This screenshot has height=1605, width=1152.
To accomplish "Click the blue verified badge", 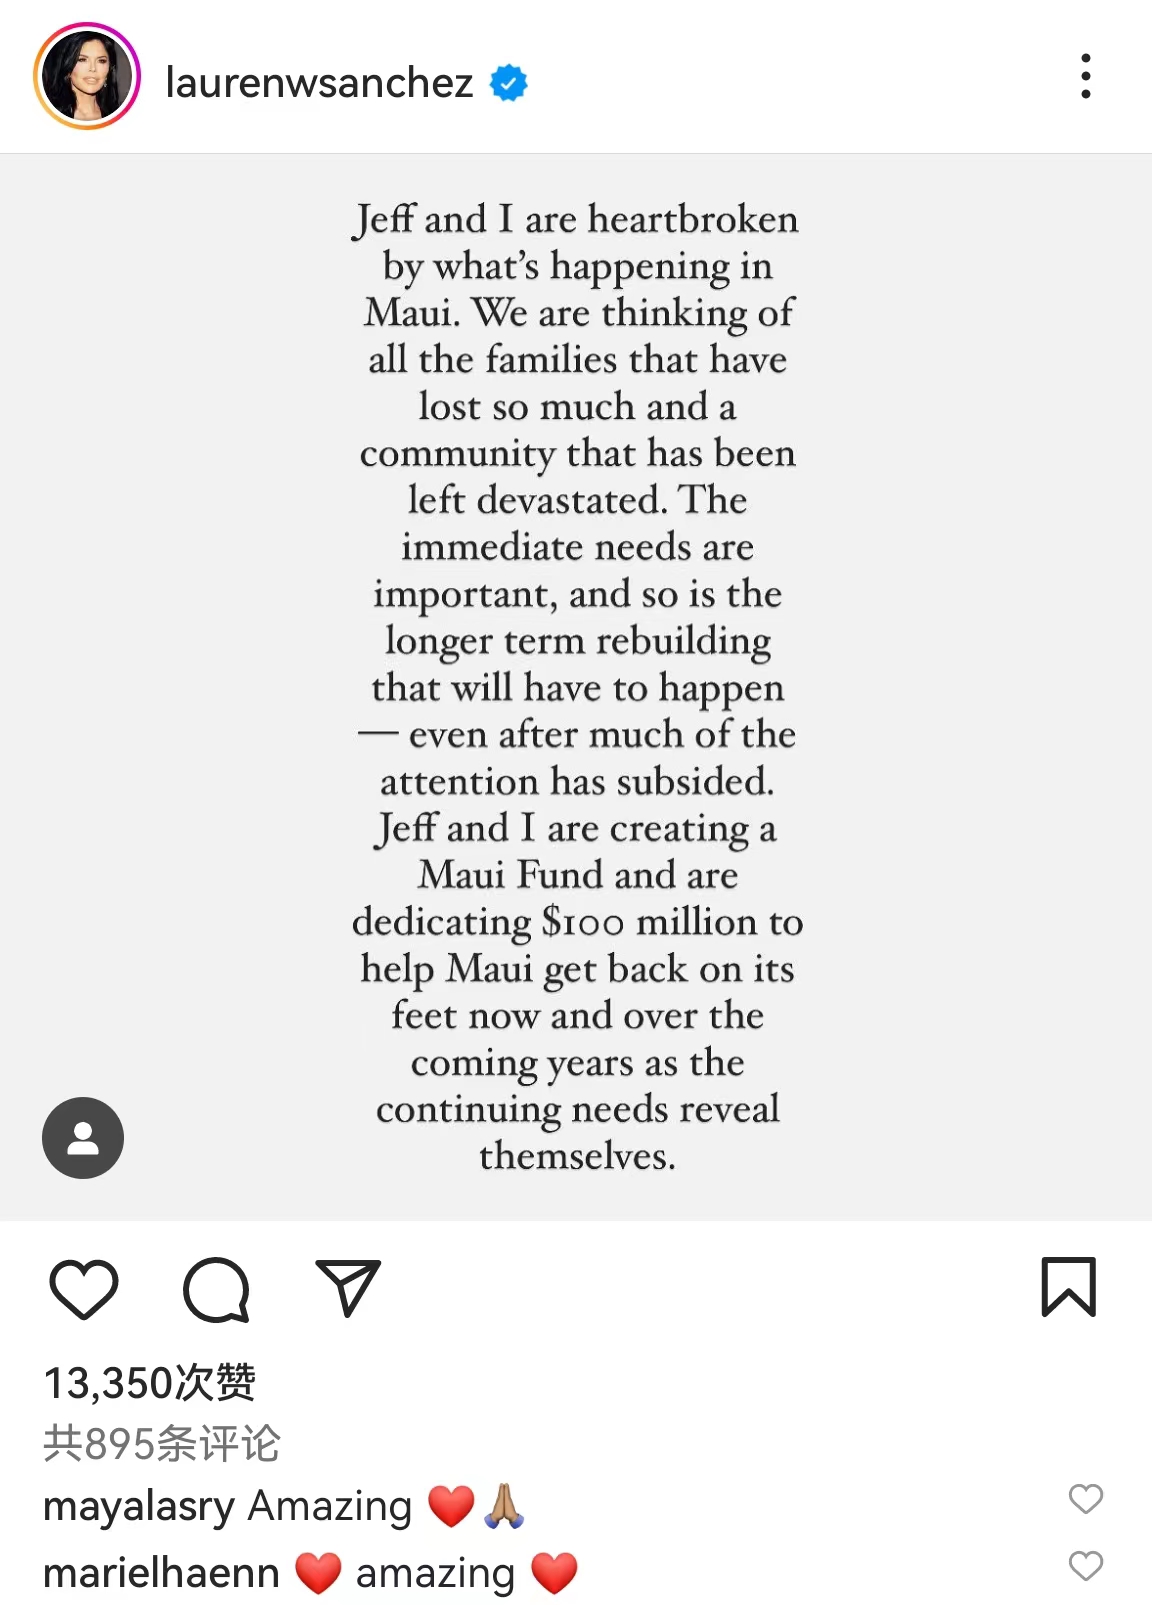I will point(509,83).
